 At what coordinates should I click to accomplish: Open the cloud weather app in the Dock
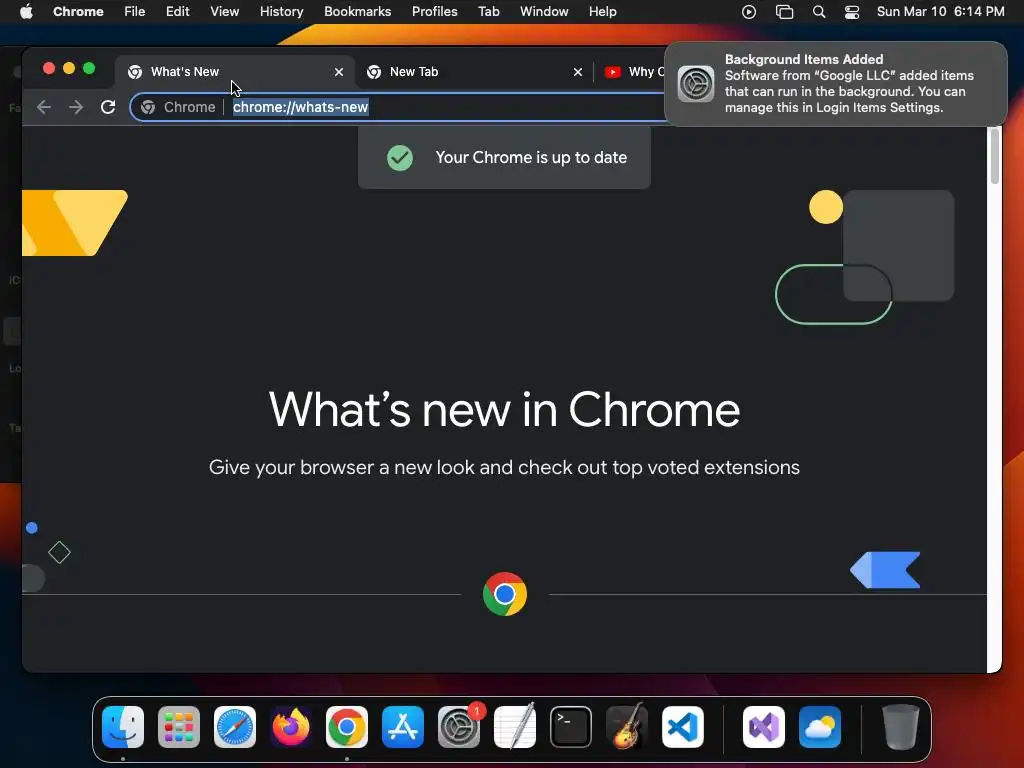coord(820,727)
